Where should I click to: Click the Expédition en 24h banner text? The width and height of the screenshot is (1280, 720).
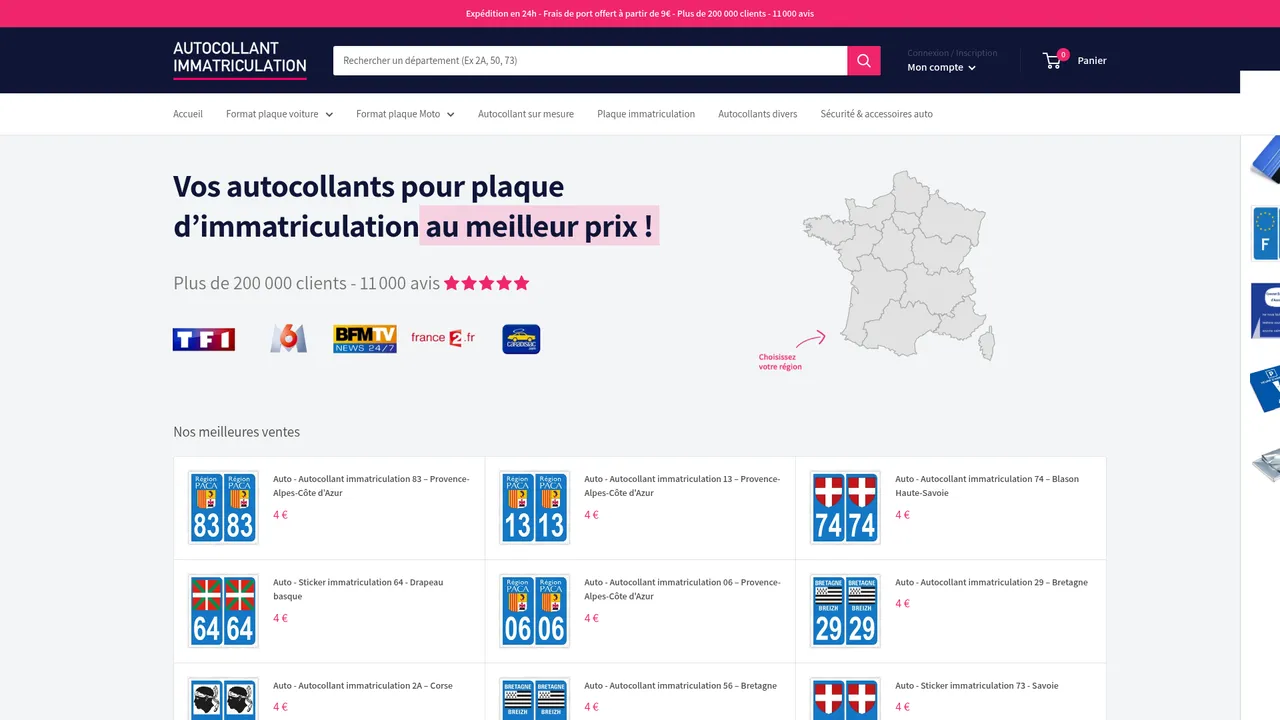click(640, 14)
